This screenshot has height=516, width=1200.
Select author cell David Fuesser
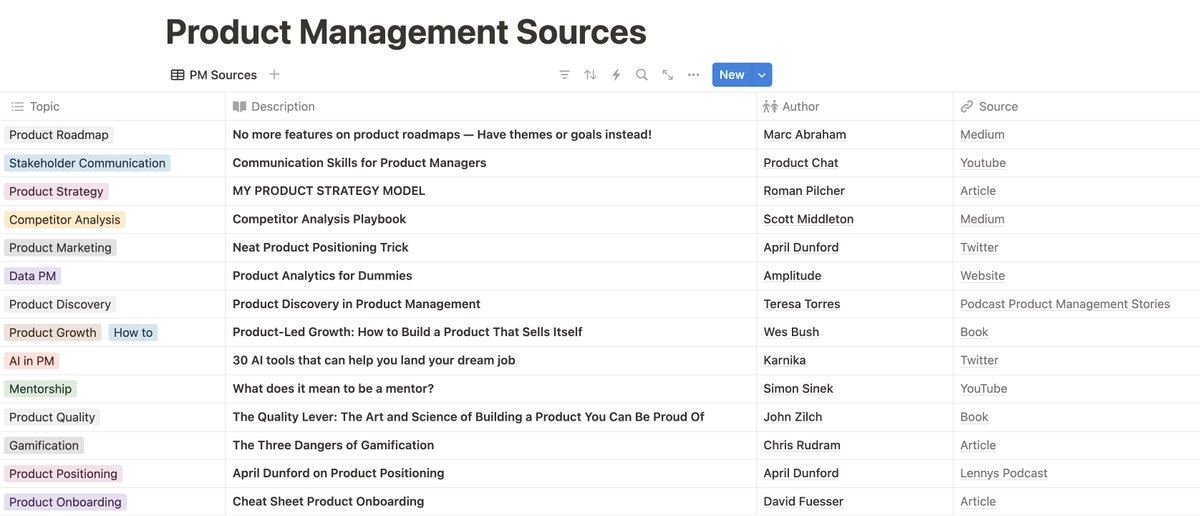(803, 502)
